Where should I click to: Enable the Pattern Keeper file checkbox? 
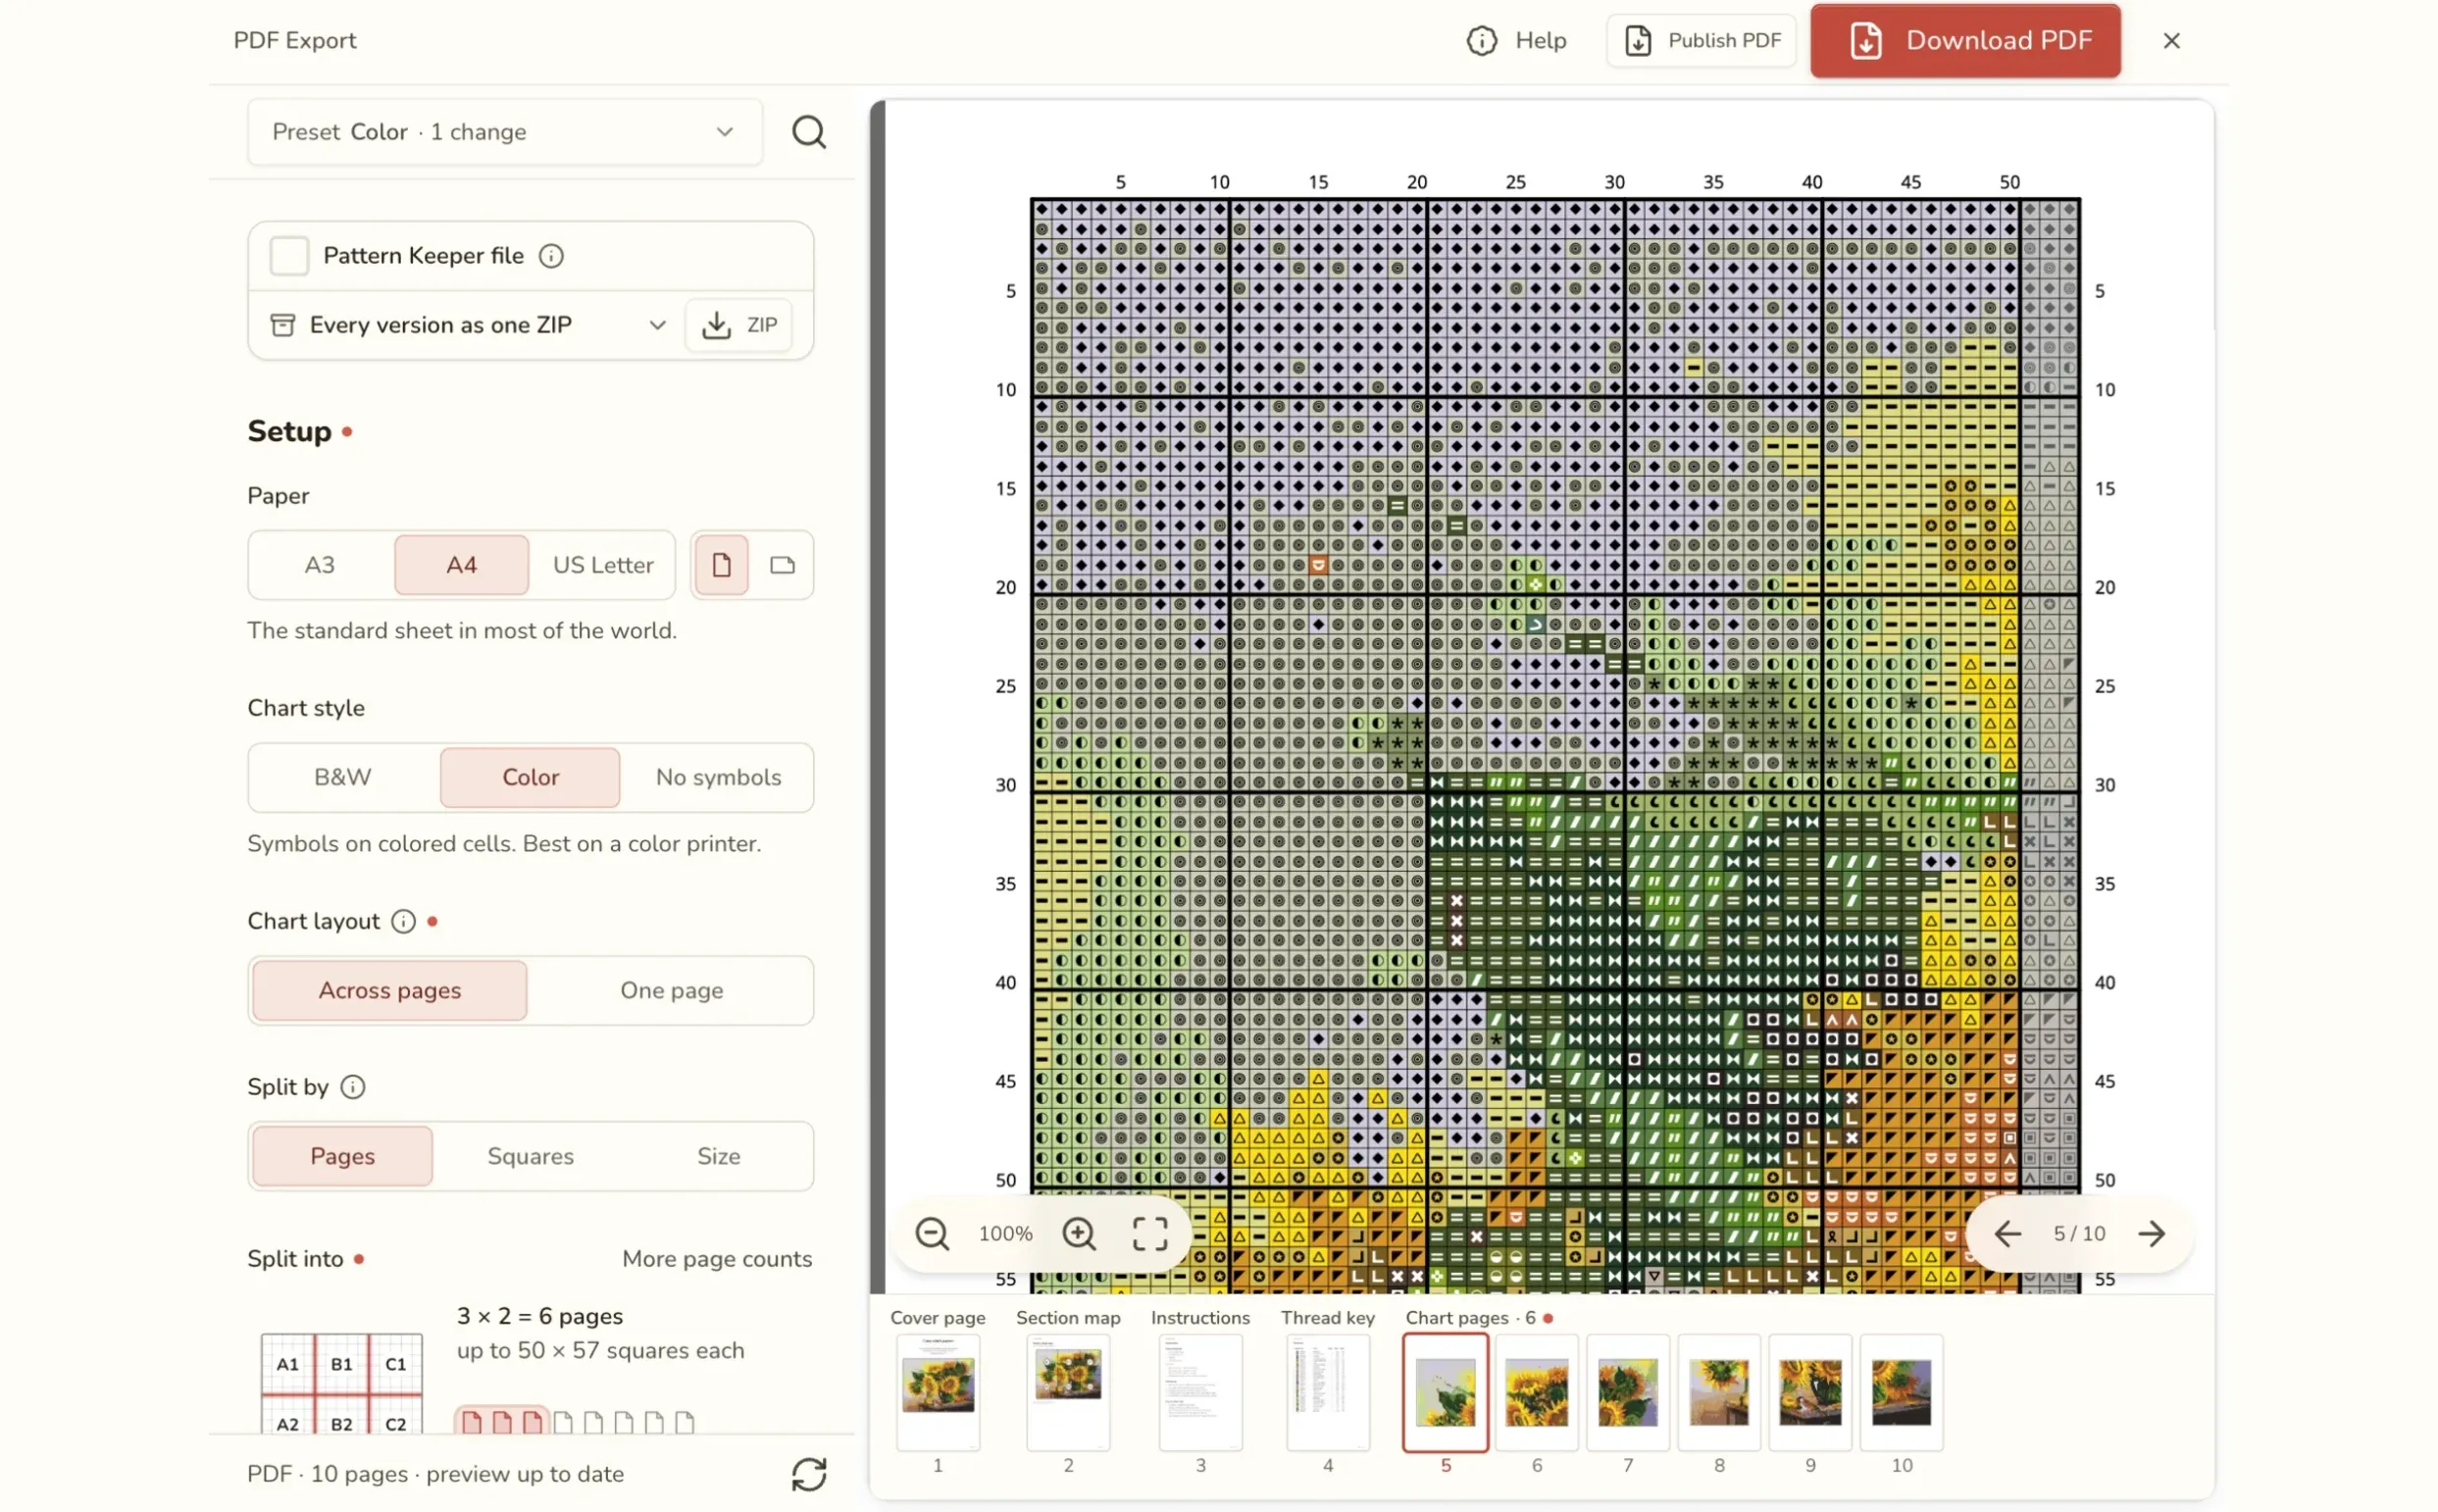coord(289,256)
